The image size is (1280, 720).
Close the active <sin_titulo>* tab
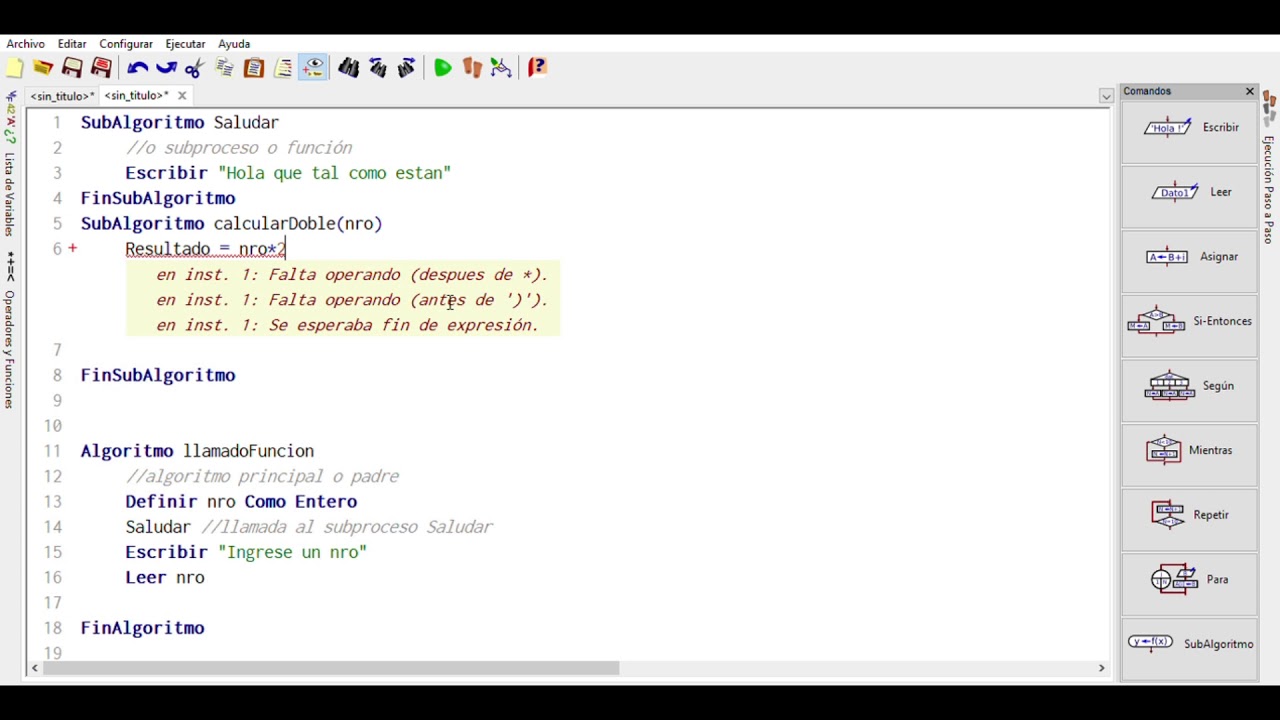(x=182, y=96)
